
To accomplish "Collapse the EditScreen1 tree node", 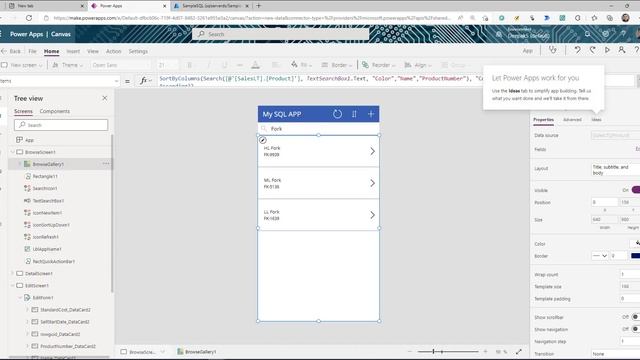I will [x=13, y=285].
